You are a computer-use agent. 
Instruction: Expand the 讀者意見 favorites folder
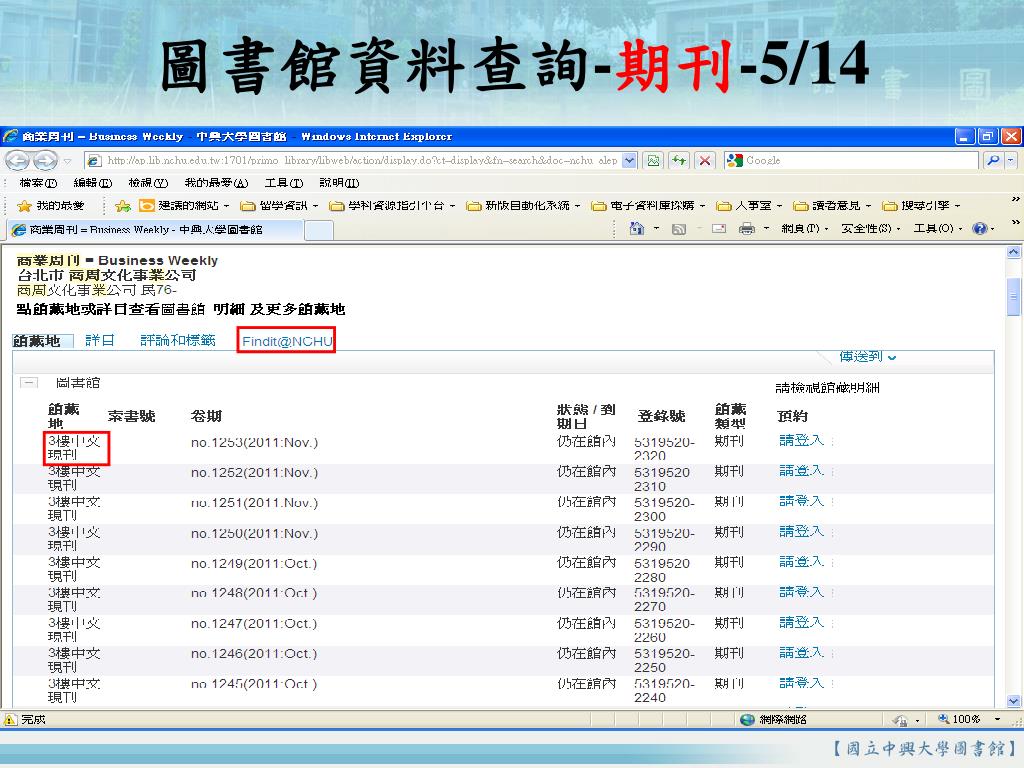(832, 206)
